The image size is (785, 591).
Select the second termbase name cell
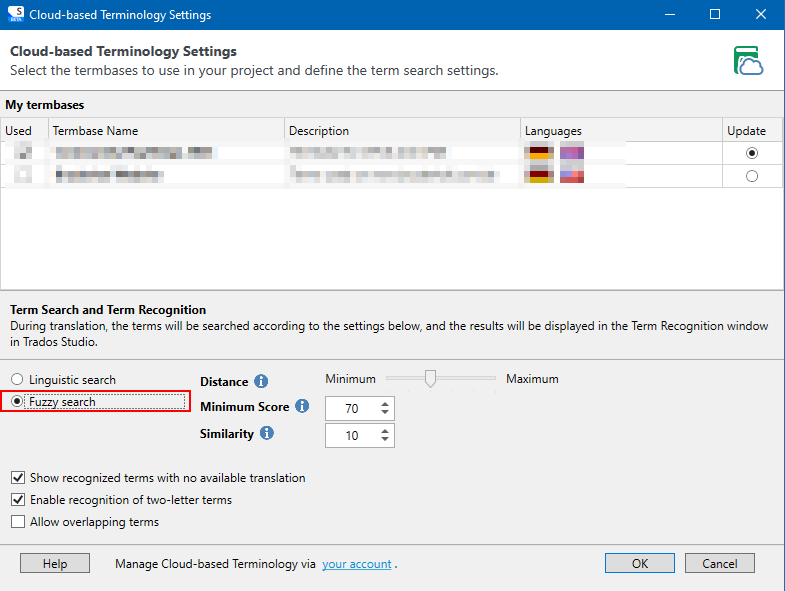(166, 175)
